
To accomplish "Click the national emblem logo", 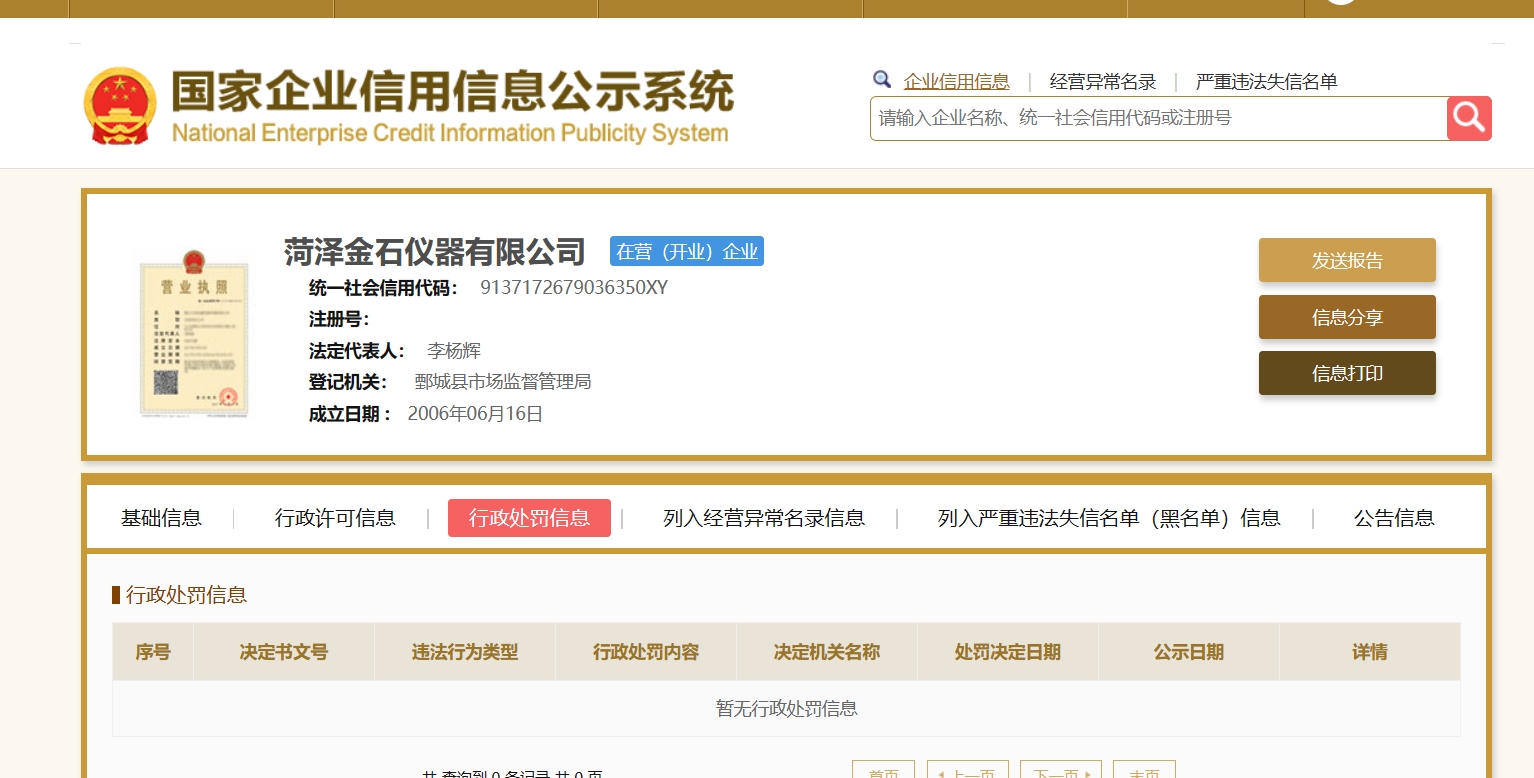I will point(120,106).
